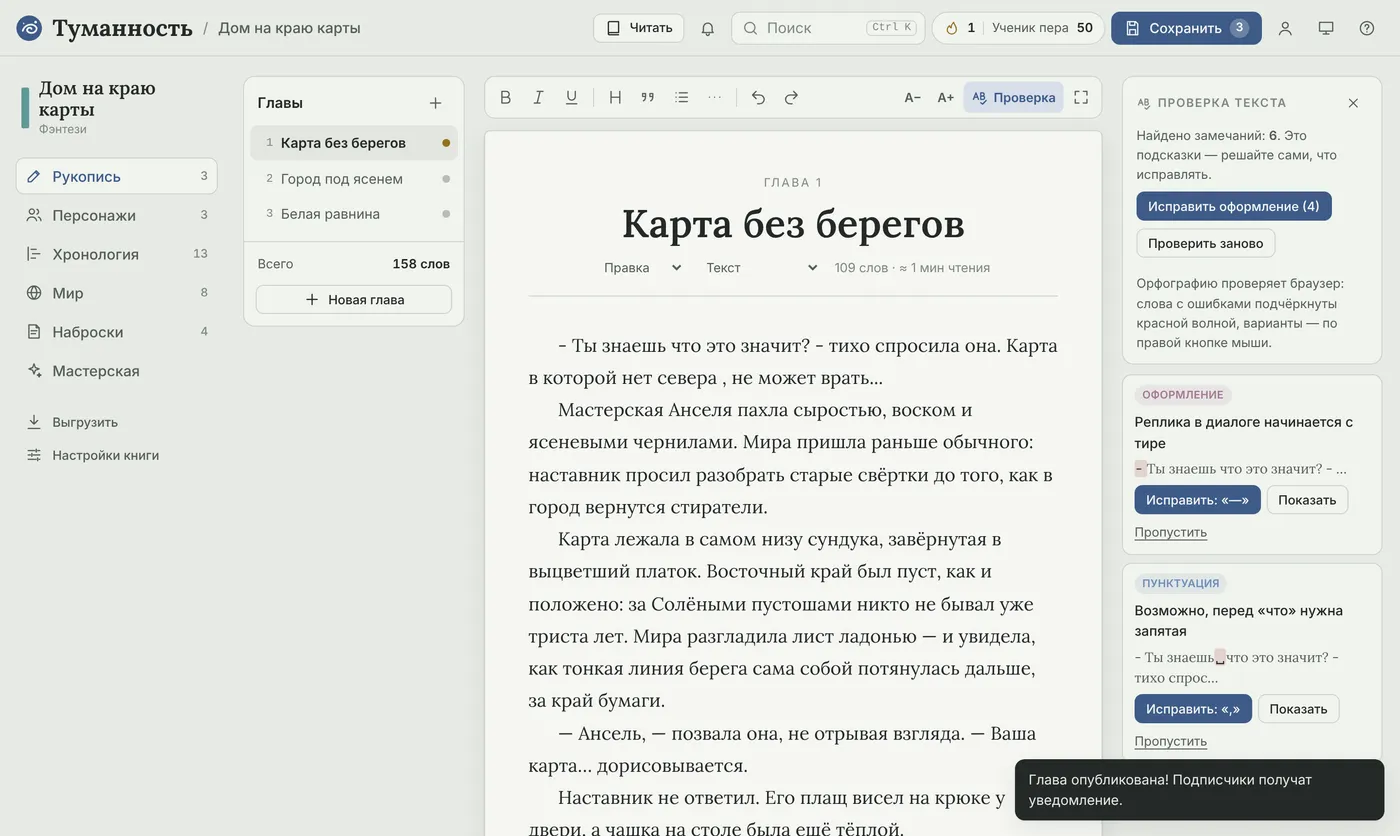Image resolution: width=1400 pixels, height=836 pixels.
Task: Click Показать in the Оформление card
Action: click(x=1307, y=500)
